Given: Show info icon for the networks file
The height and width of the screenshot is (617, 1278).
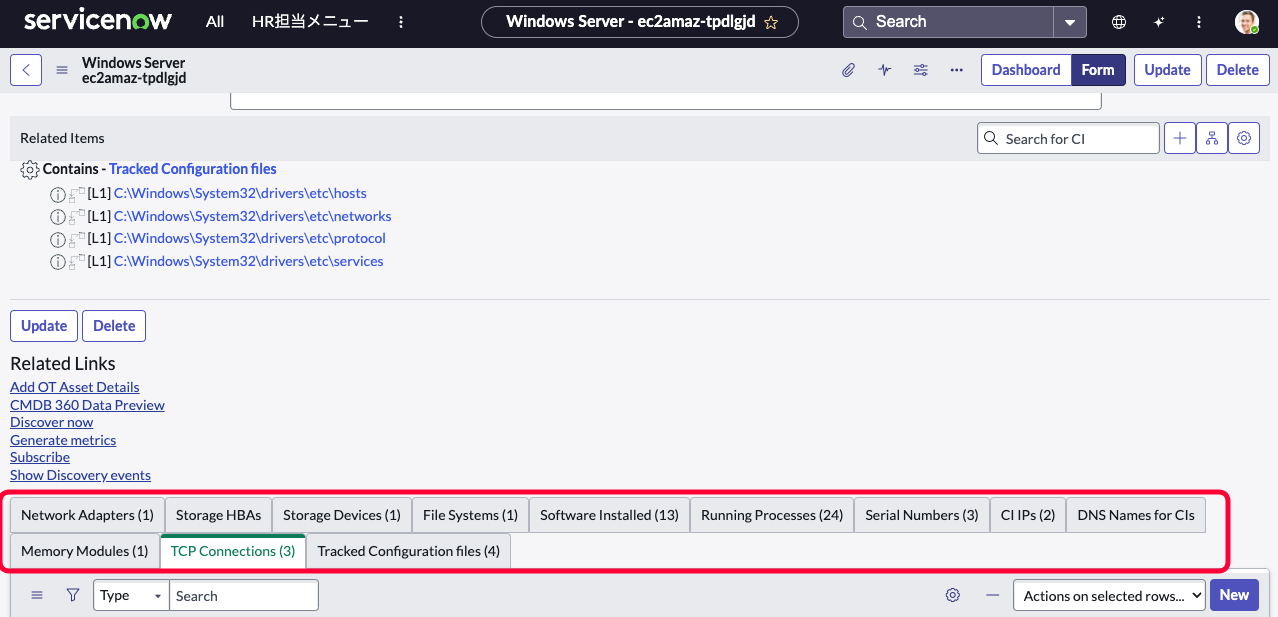Looking at the screenshot, I should click(x=58, y=217).
